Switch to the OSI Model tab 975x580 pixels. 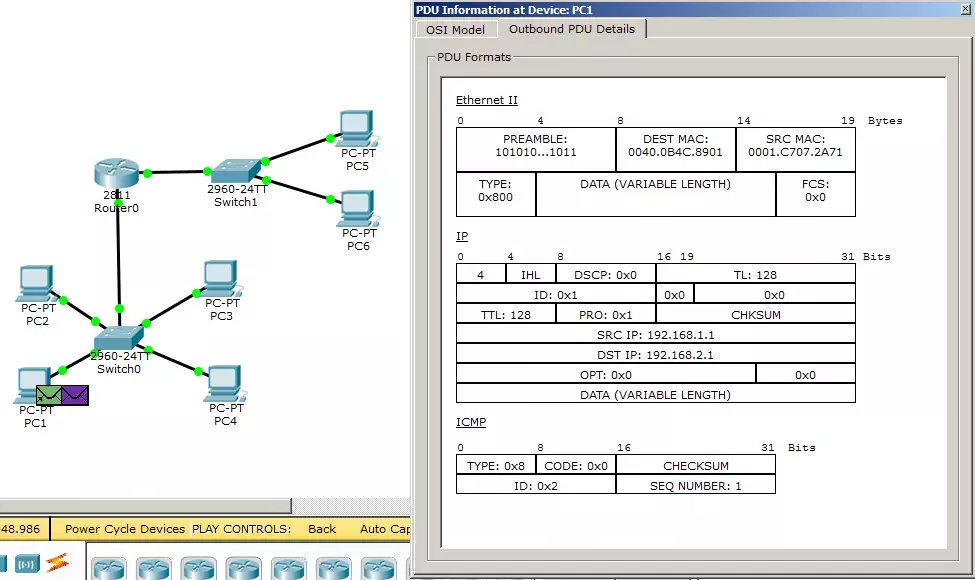pyautogui.click(x=455, y=30)
